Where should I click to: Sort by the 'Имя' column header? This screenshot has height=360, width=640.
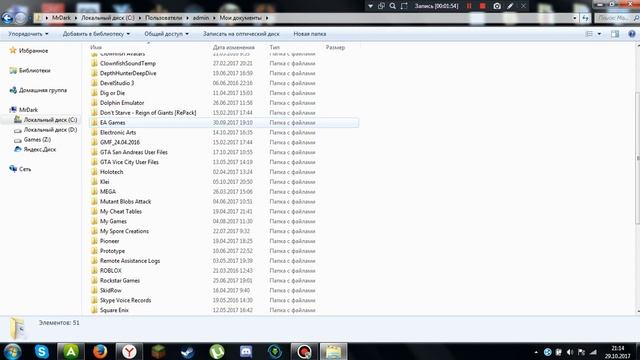click(96, 47)
